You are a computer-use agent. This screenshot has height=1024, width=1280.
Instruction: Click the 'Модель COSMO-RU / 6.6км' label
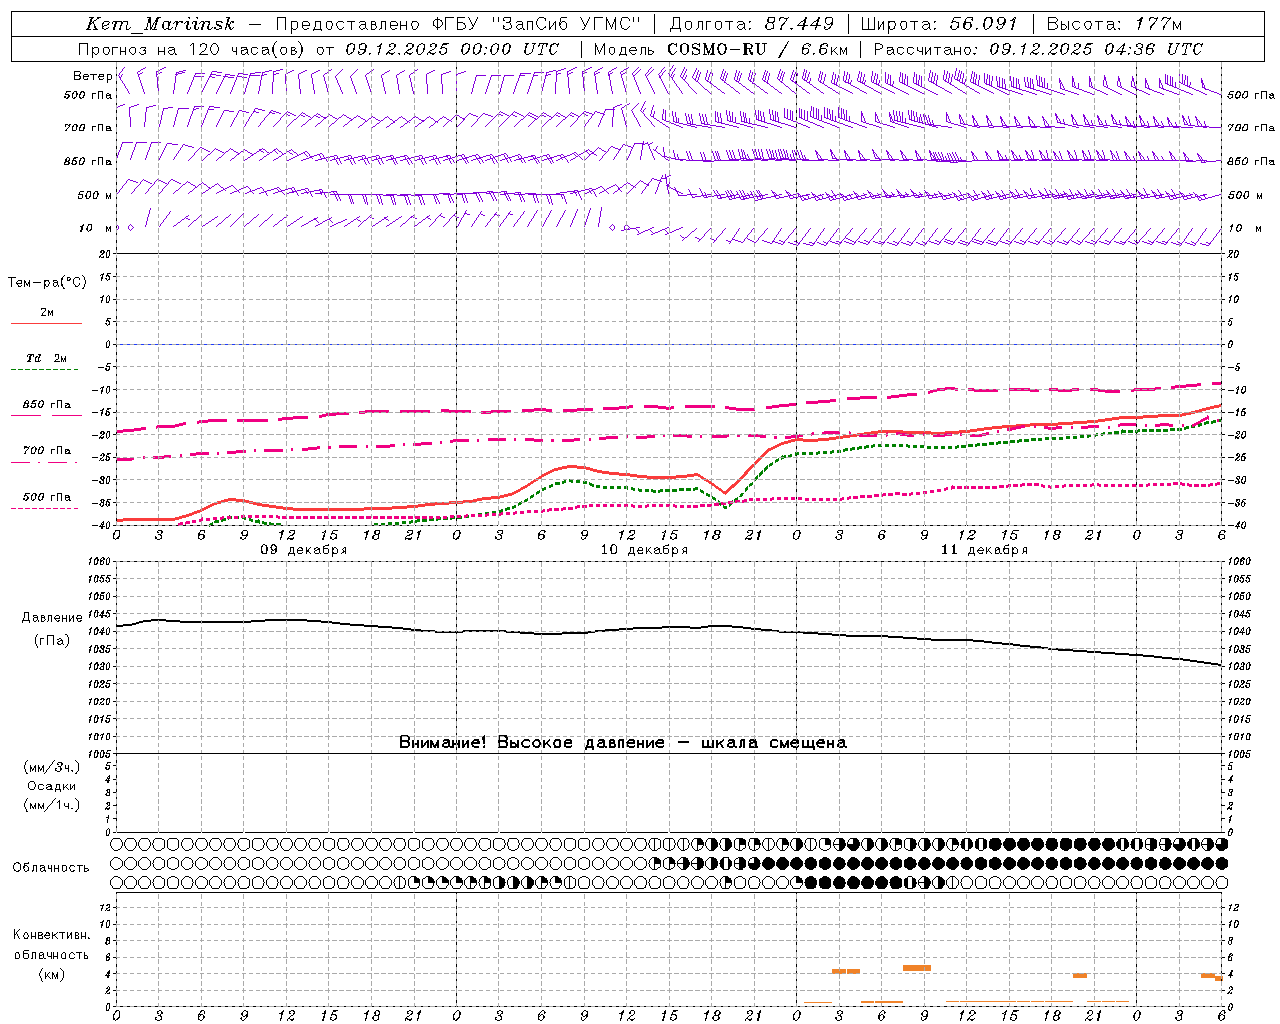(x=721, y=49)
